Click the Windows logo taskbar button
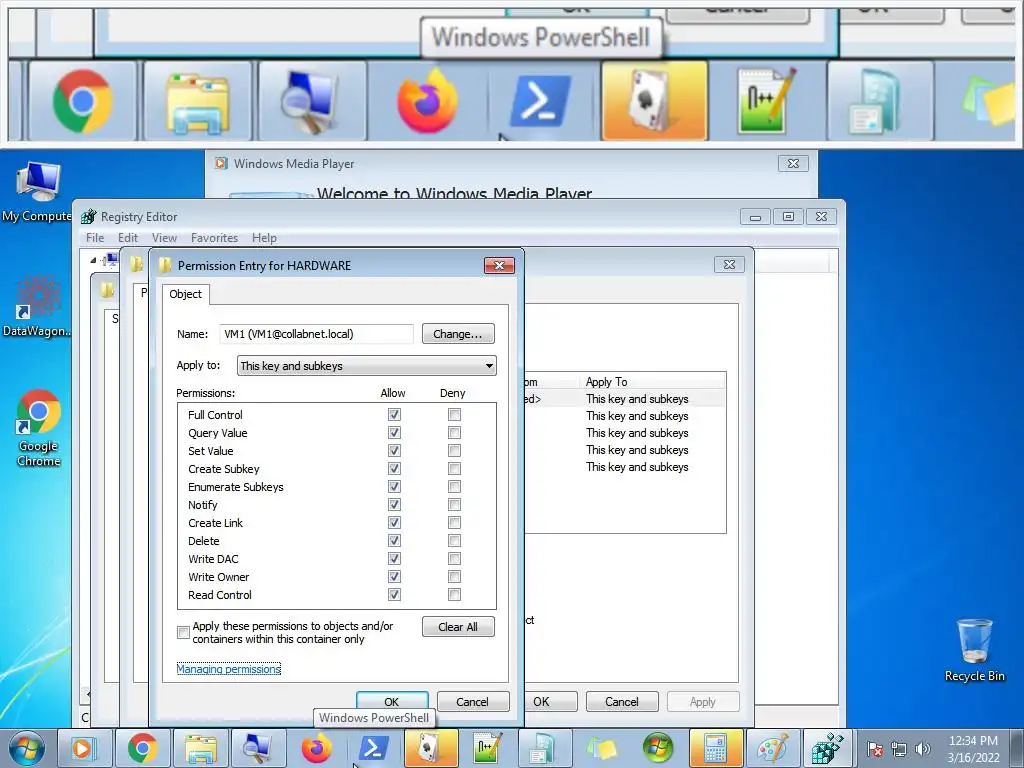 click(x=658, y=748)
